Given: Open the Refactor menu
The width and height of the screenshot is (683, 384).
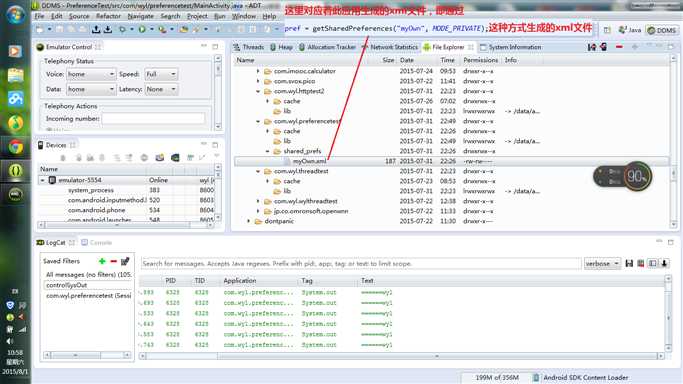Looking at the screenshot, I should (x=108, y=16).
